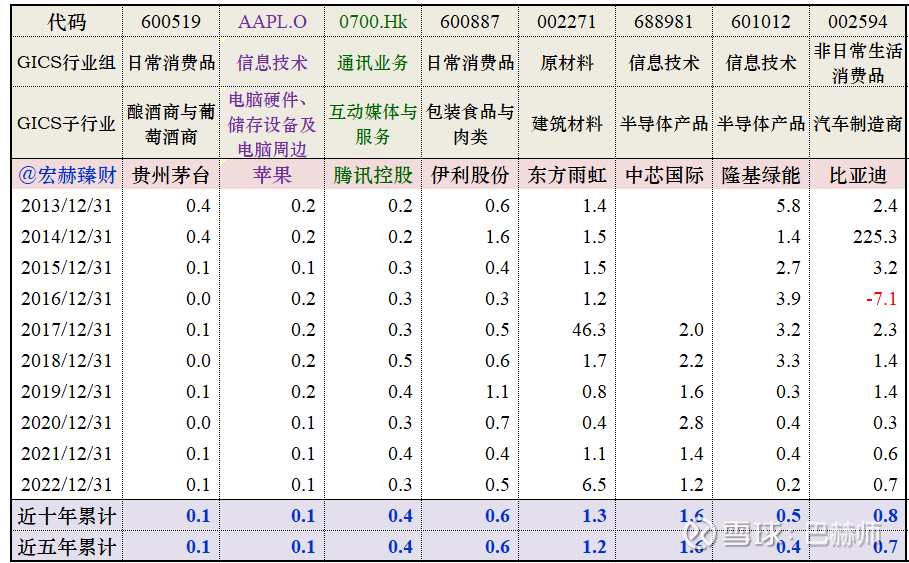Select stock code 600519

click(x=170, y=23)
